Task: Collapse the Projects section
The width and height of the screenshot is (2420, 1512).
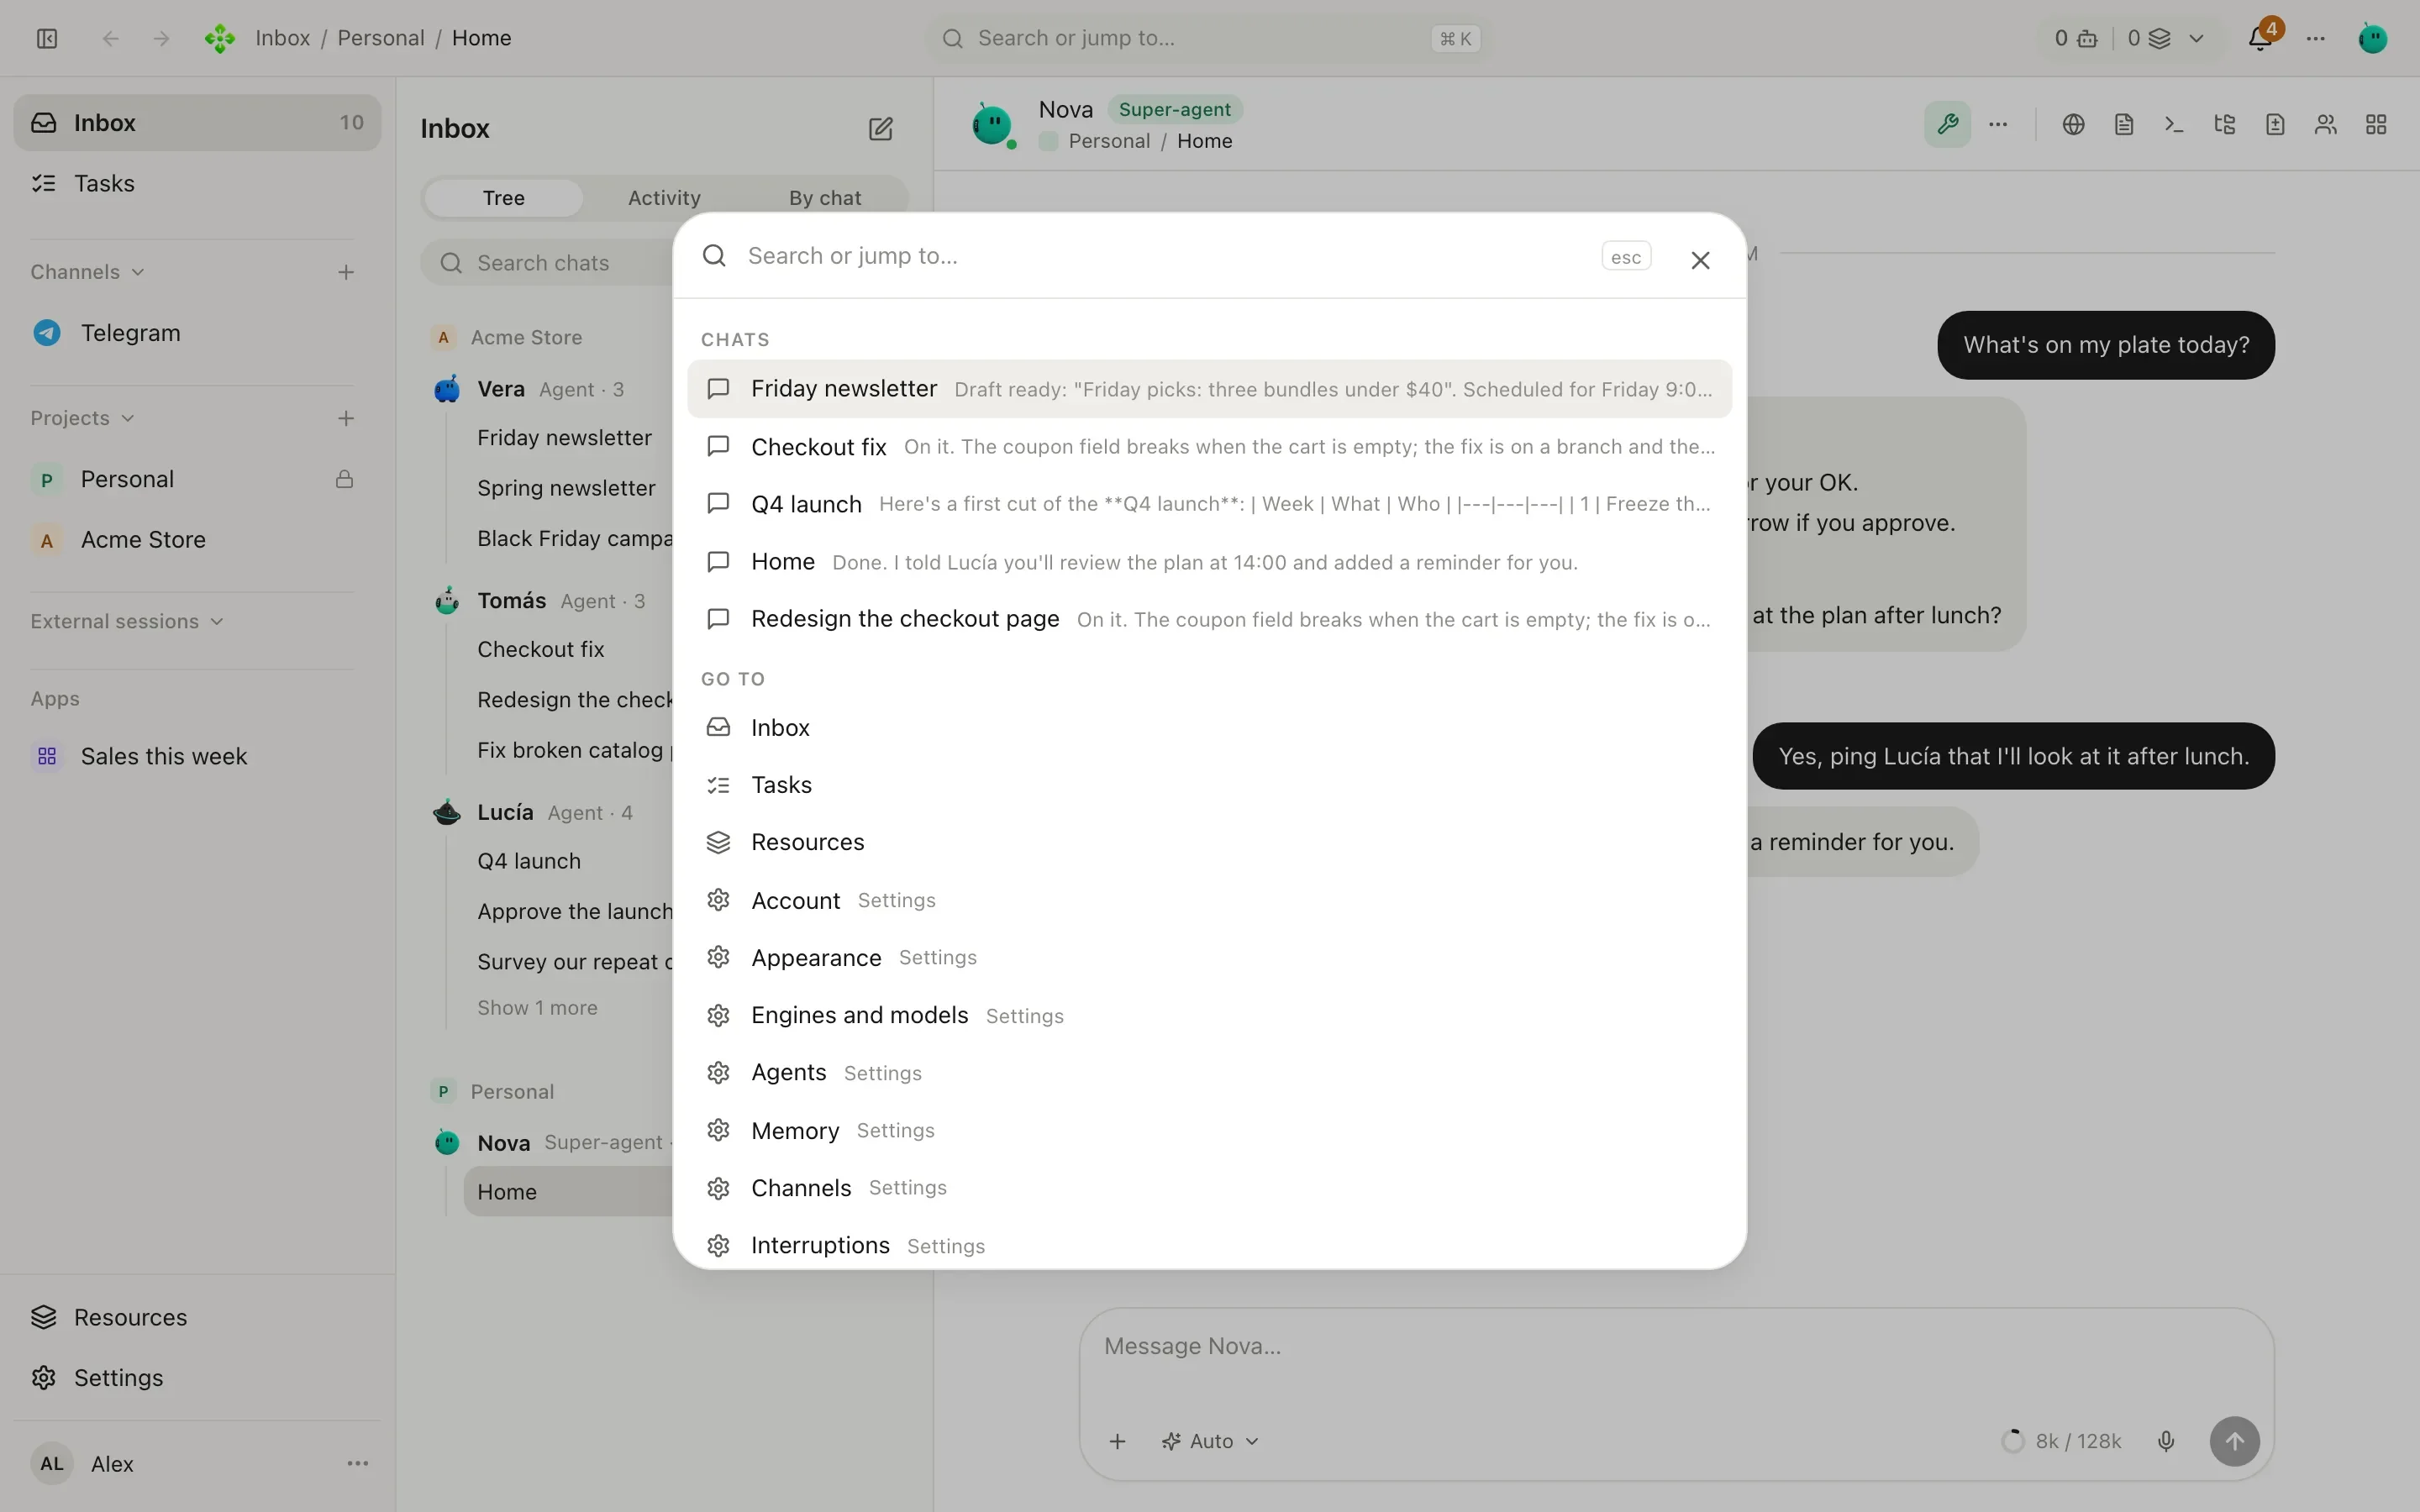Action: [82, 418]
